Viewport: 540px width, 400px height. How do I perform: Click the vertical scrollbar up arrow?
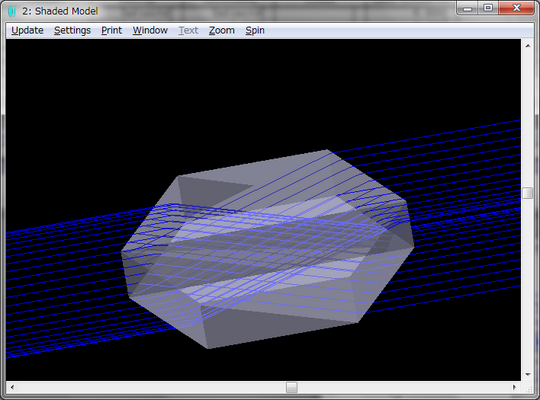click(528, 45)
